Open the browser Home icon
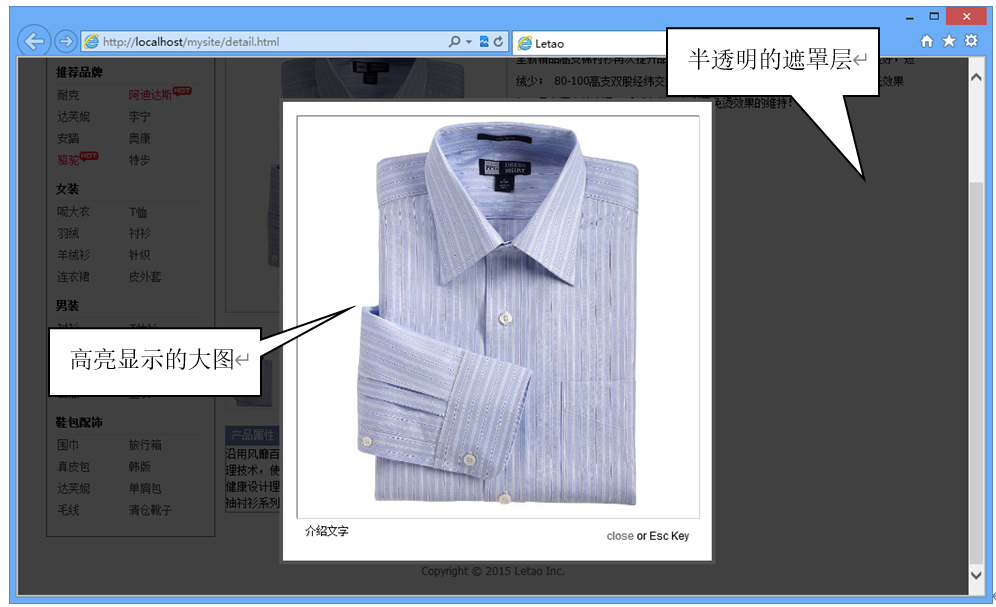 tap(927, 41)
